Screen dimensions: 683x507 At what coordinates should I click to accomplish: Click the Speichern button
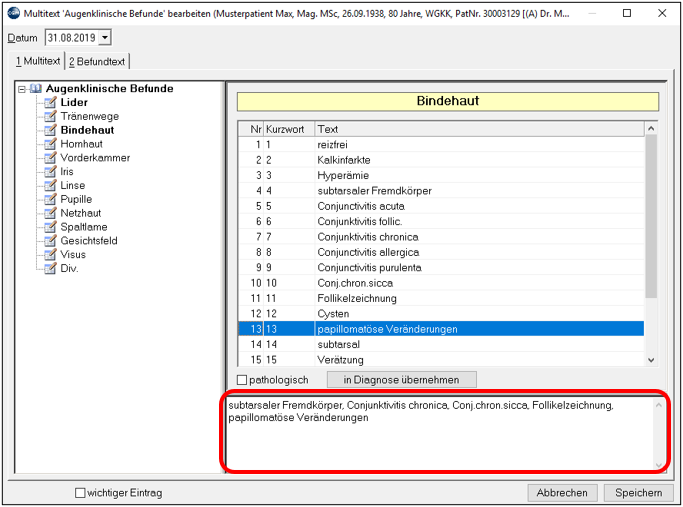(639, 493)
